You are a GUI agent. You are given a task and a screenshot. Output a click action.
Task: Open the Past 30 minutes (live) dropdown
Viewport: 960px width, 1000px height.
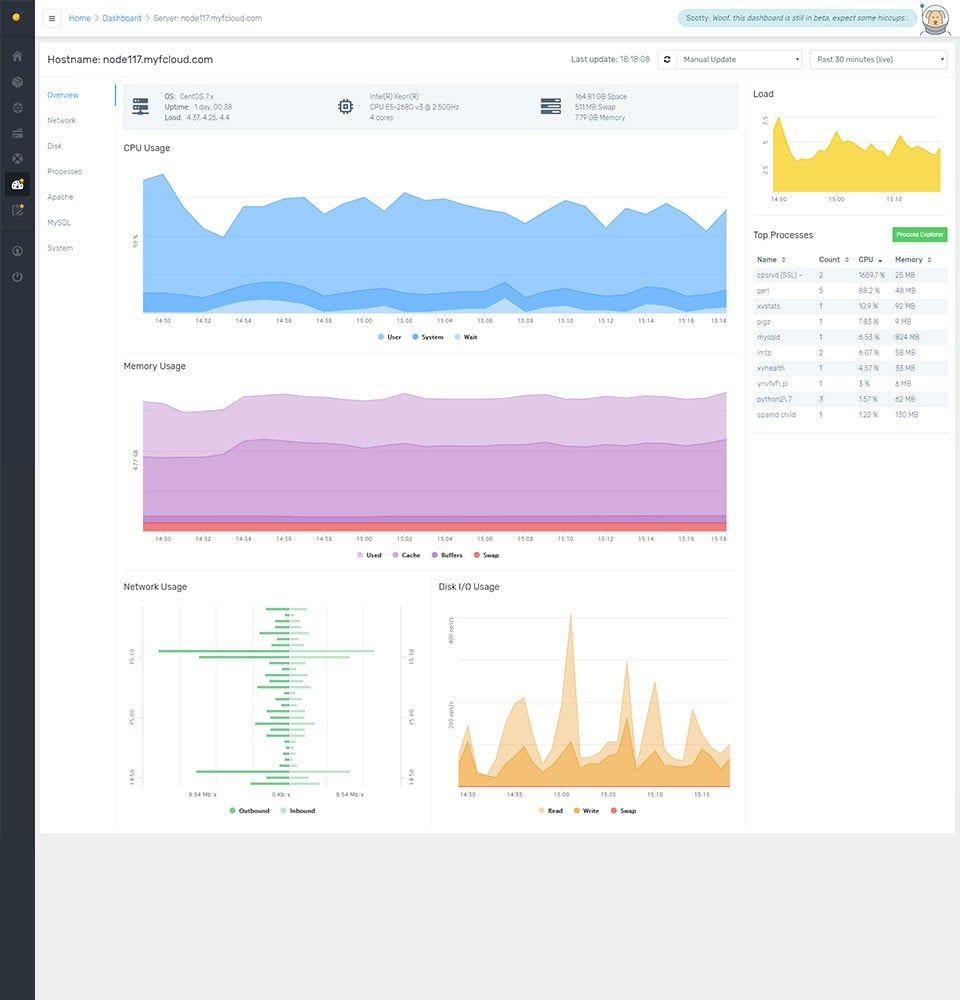tap(877, 60)
